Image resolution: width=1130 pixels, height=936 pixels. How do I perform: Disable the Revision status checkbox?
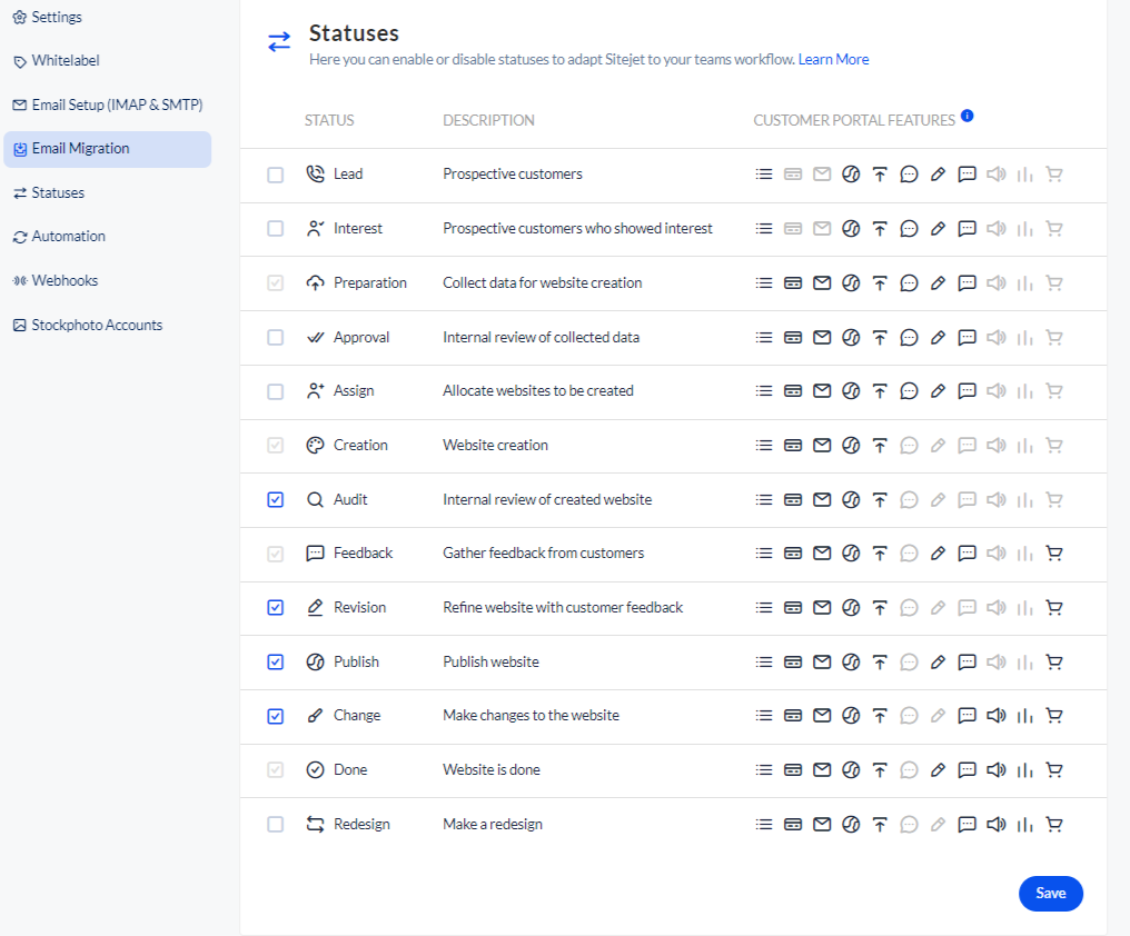(275, 608)
